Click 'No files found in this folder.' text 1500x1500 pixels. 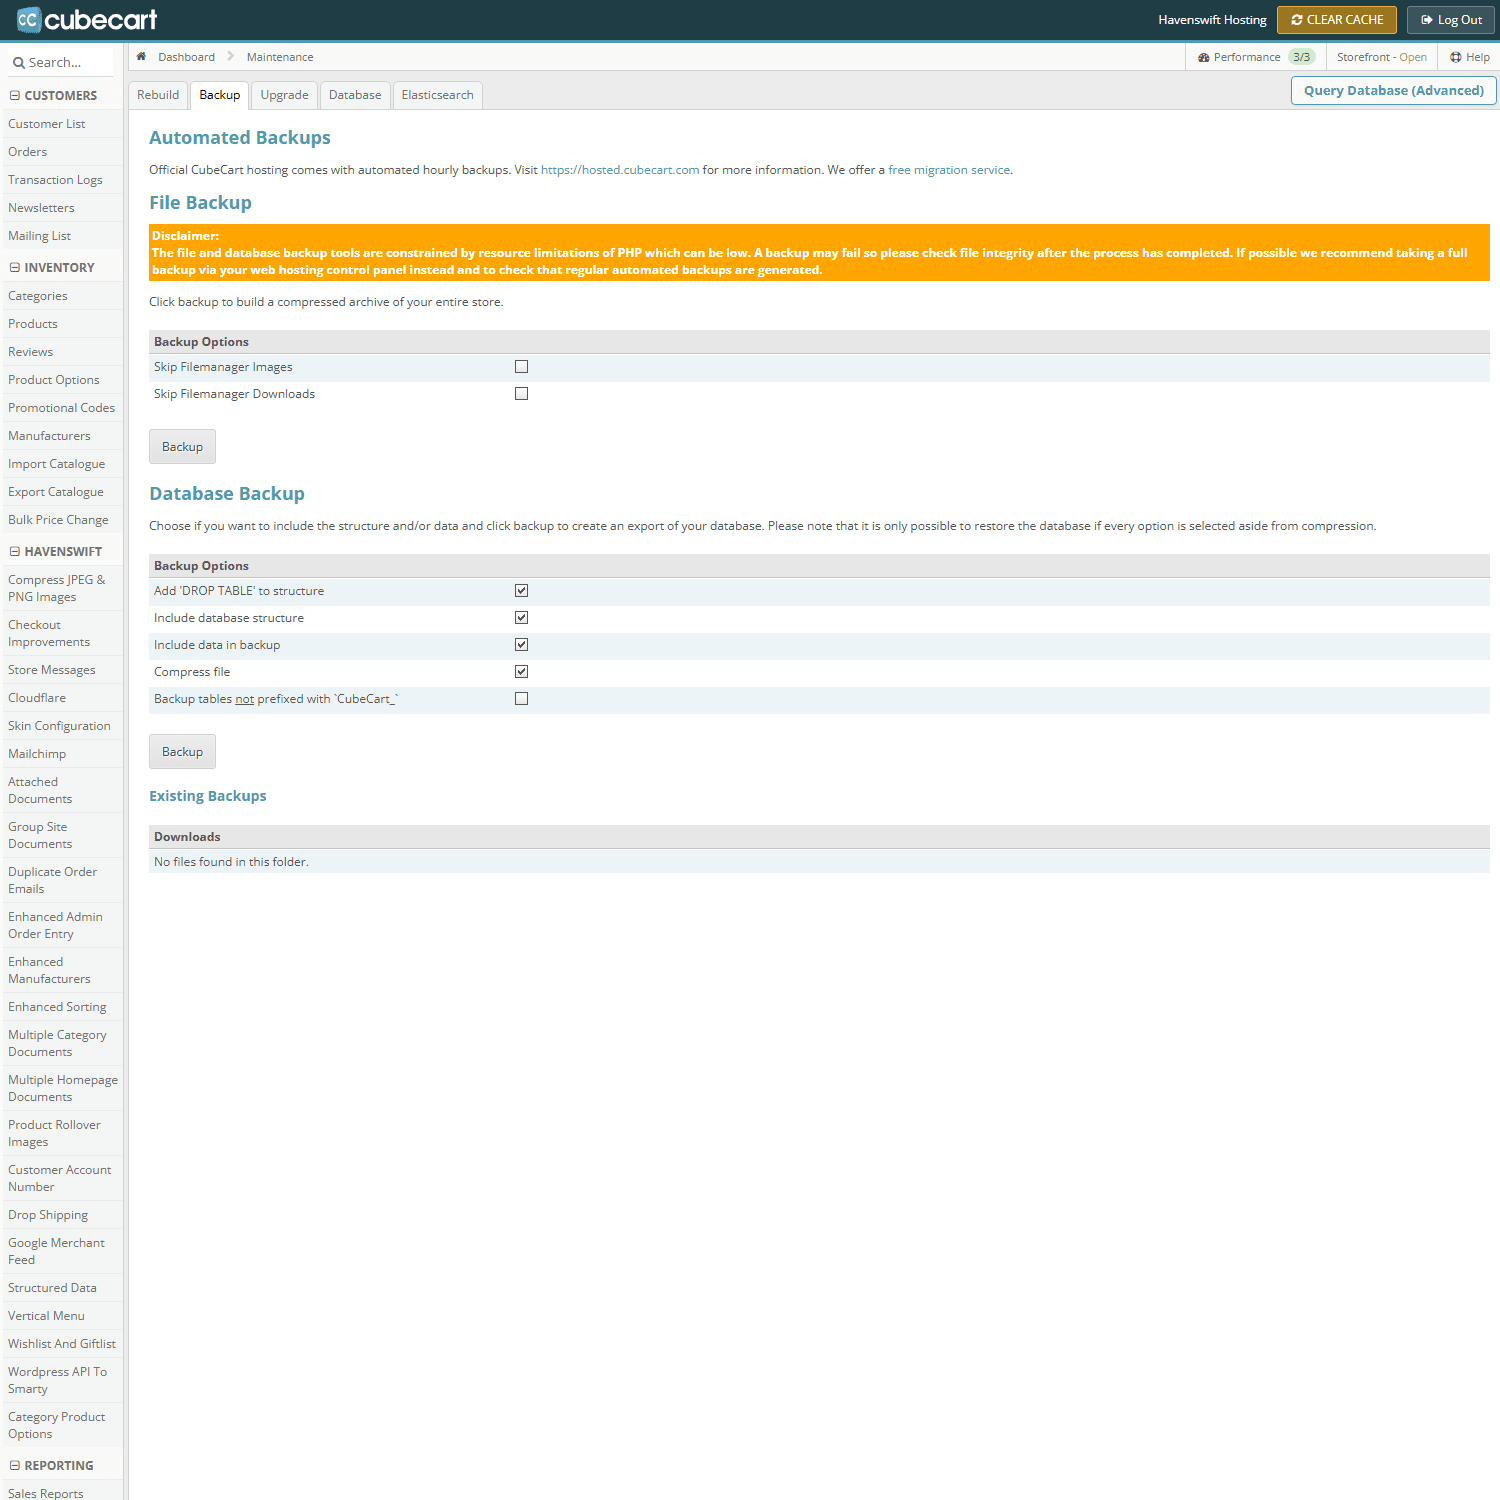point(231,862)
